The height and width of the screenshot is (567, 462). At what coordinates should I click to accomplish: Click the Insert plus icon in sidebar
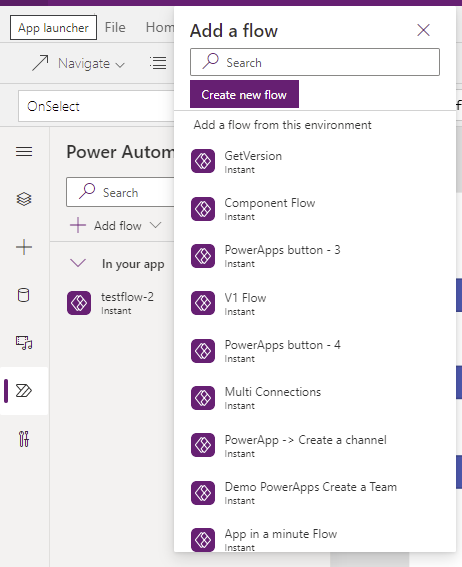(24, 247)
